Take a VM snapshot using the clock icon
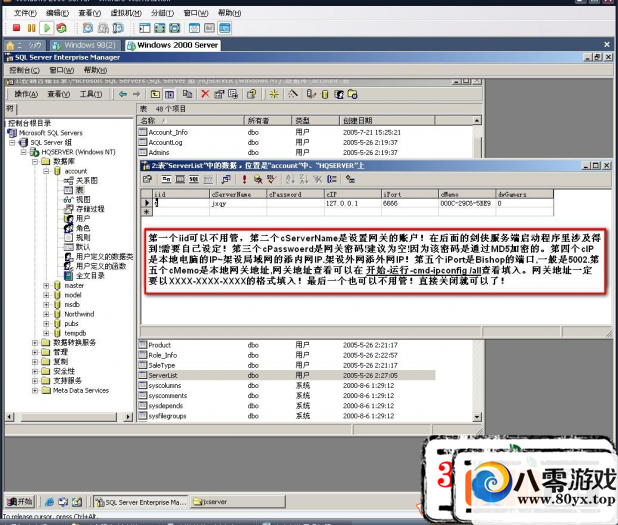This screenshot has height=525, width=618. (x=88, y=28)
